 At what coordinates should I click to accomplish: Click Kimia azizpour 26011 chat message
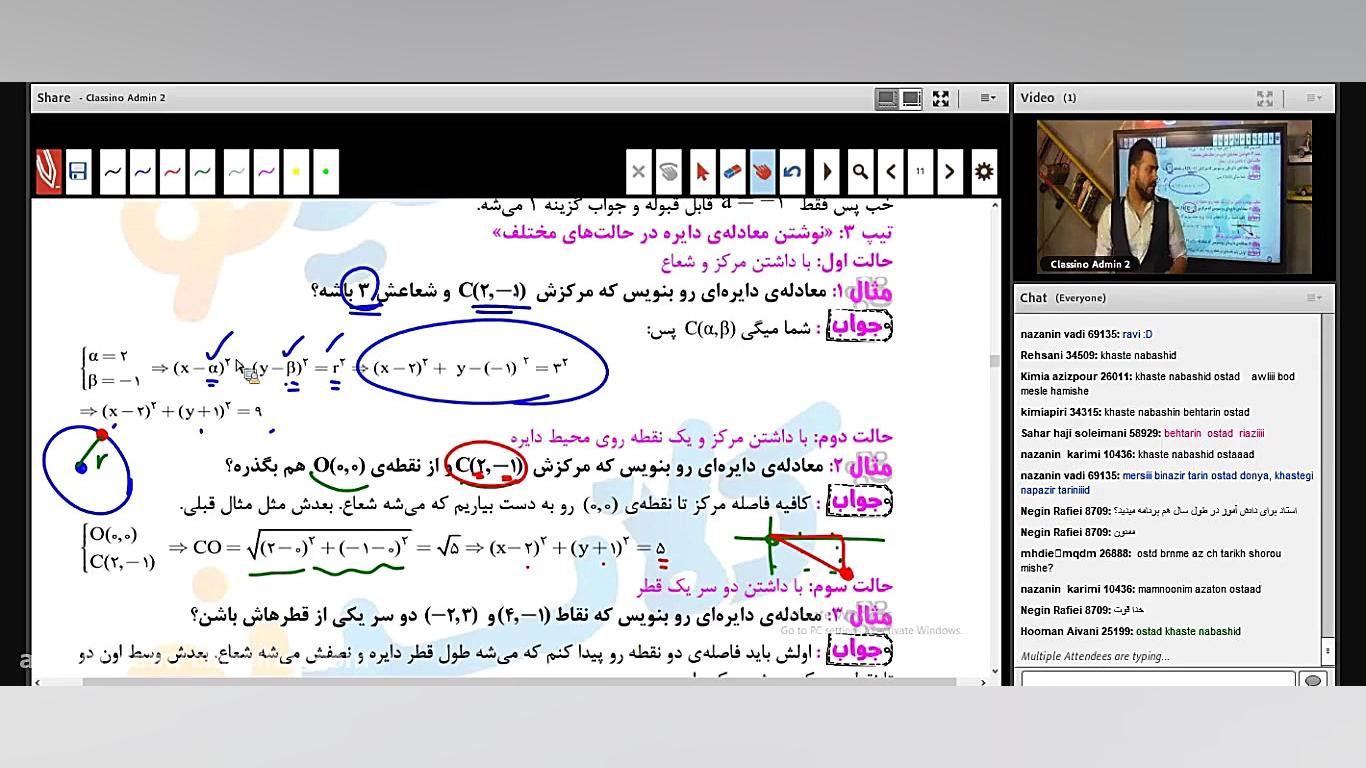(1158, 384)
